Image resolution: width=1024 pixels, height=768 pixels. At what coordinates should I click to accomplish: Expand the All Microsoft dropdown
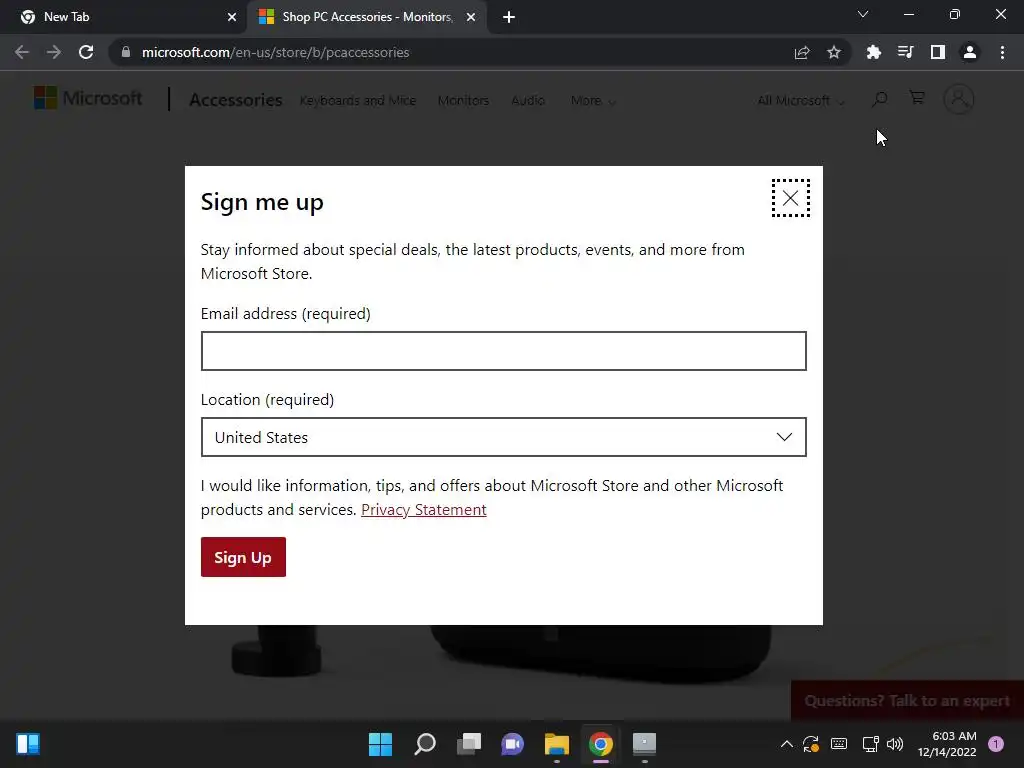pyautogui.click(x=801, y=101)
